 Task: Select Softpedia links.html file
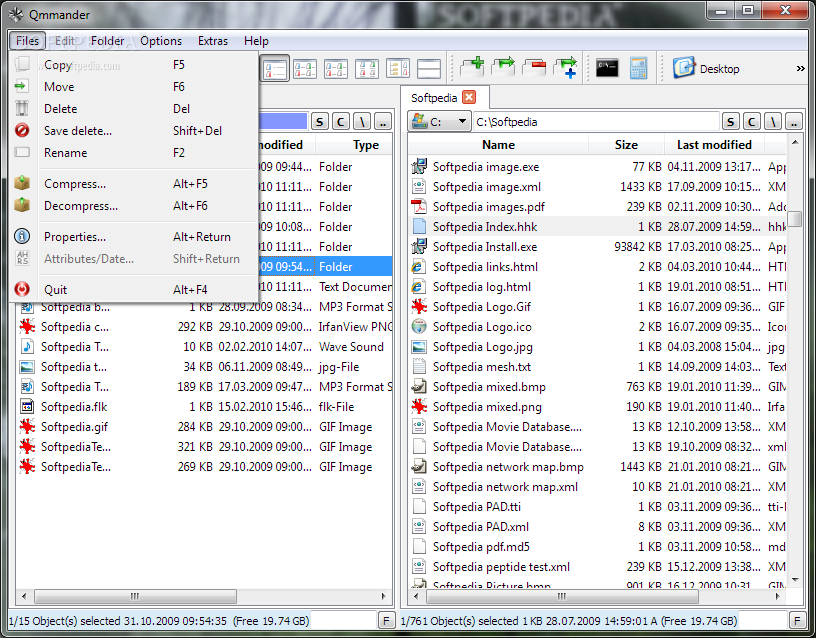[597, 266]
